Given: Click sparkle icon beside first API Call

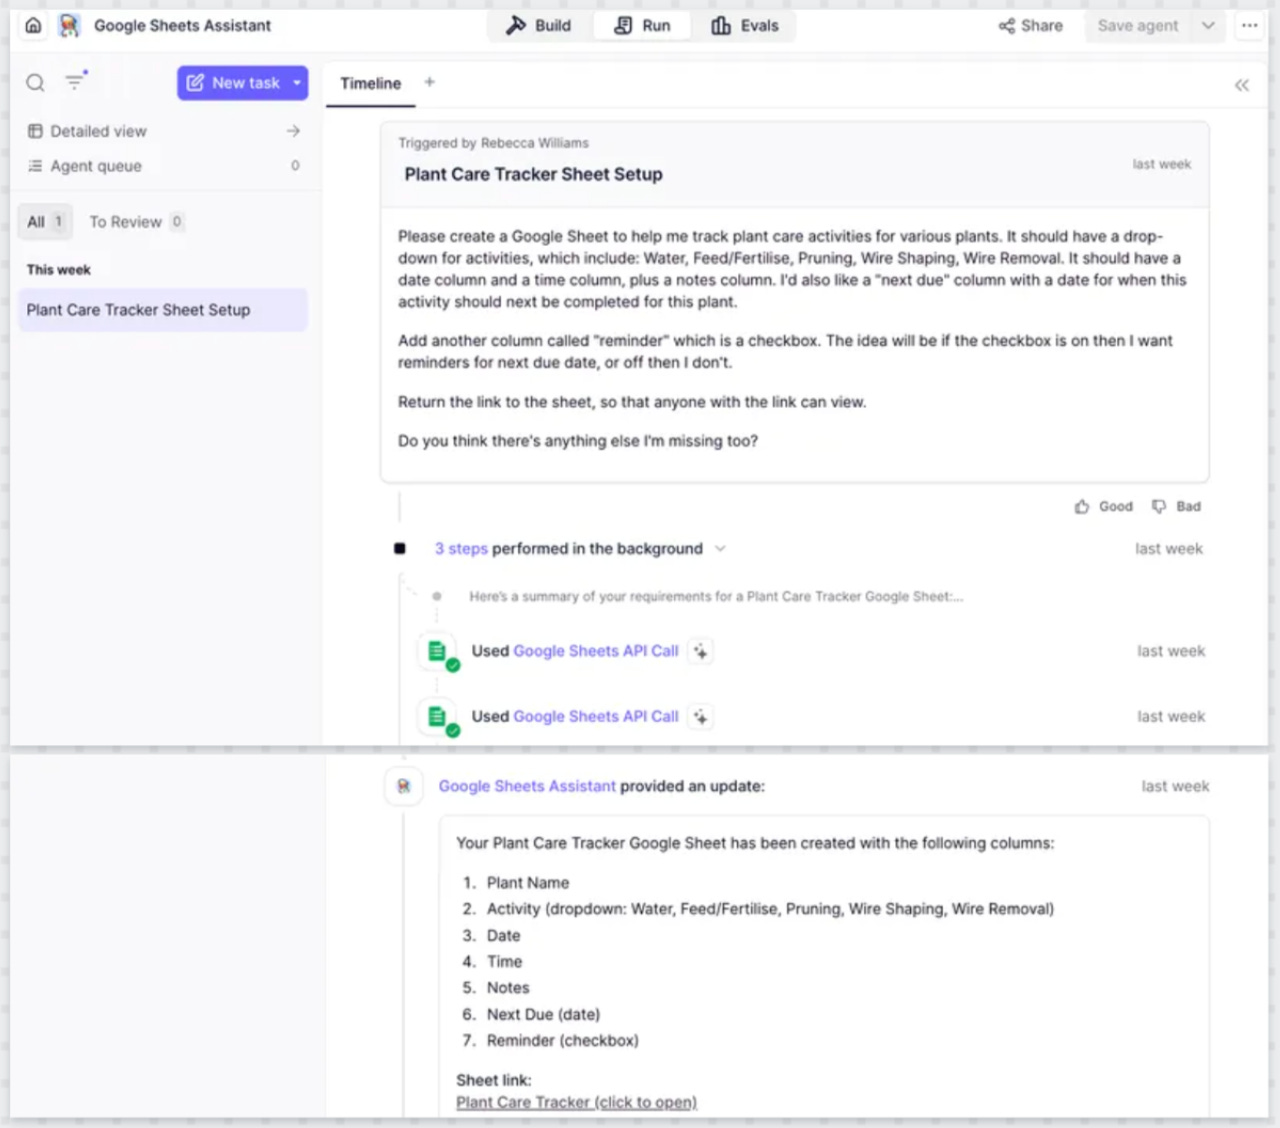Looking at the screenshot, I should coord(701,652).
